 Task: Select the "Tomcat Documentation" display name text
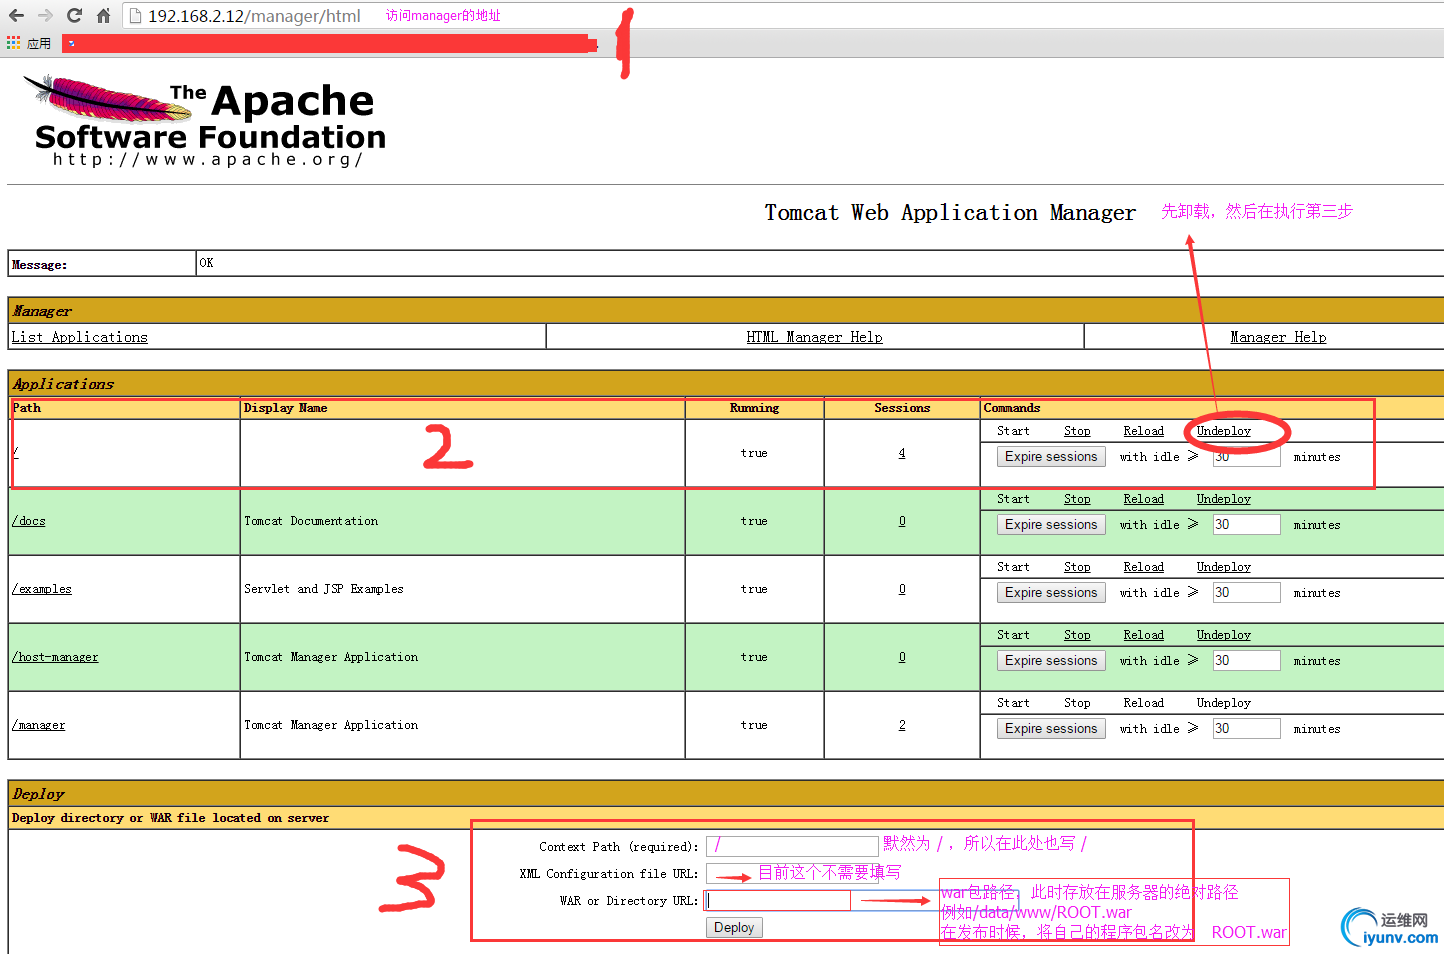311,521
